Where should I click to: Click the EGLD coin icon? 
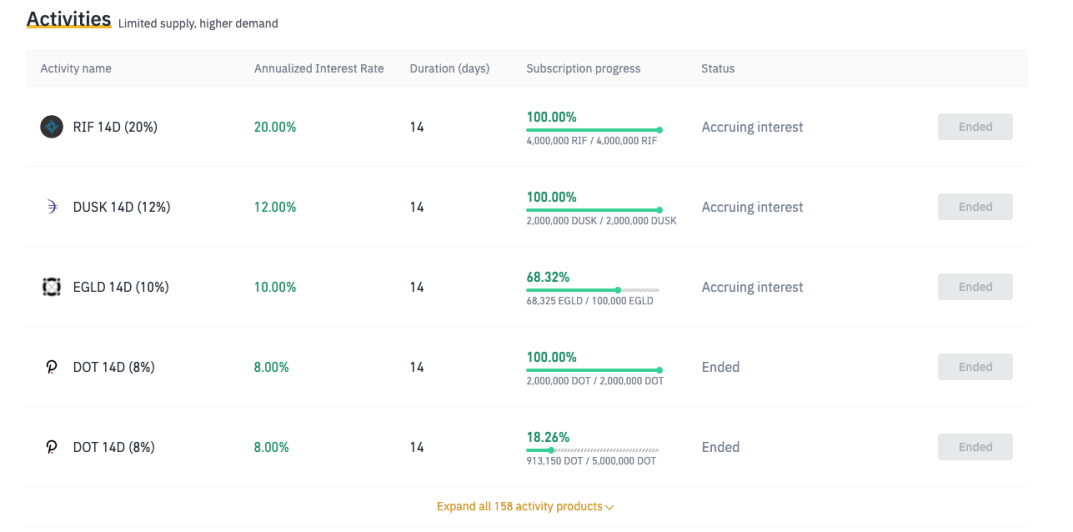point(51,287)
